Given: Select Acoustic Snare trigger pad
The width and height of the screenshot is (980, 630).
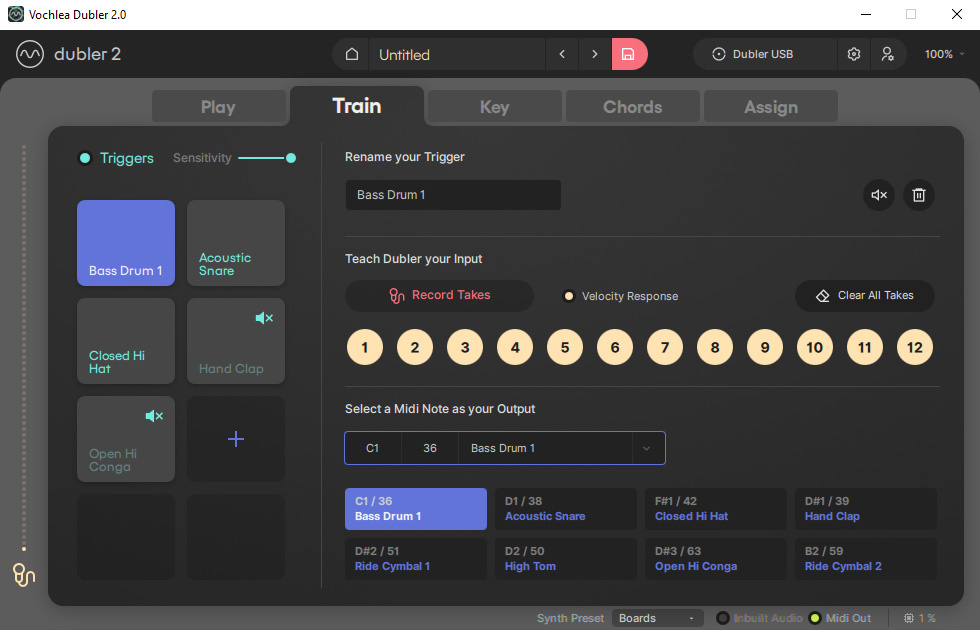Looking at the screenshot, I should [236, 243].
